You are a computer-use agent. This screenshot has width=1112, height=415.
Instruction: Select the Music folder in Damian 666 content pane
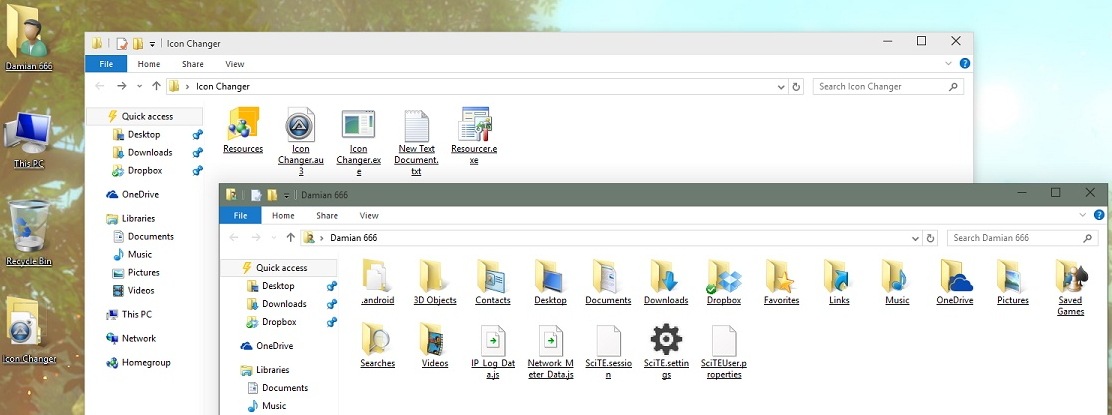click(x=897, y=282)
